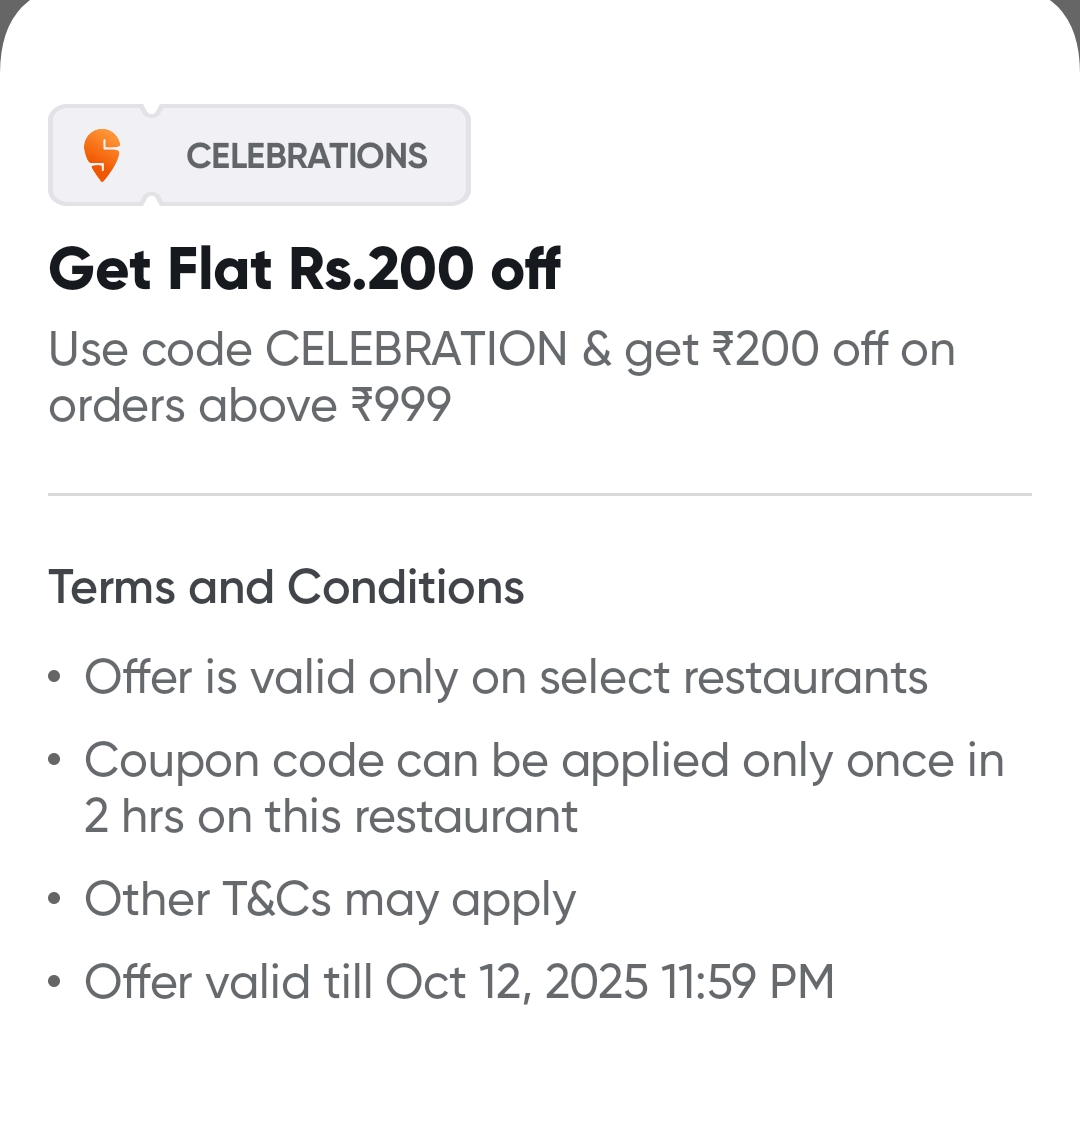Select "Offer is valid only on select restaurants"
The image size is (1080, 1141).
(x=506, y=677)
